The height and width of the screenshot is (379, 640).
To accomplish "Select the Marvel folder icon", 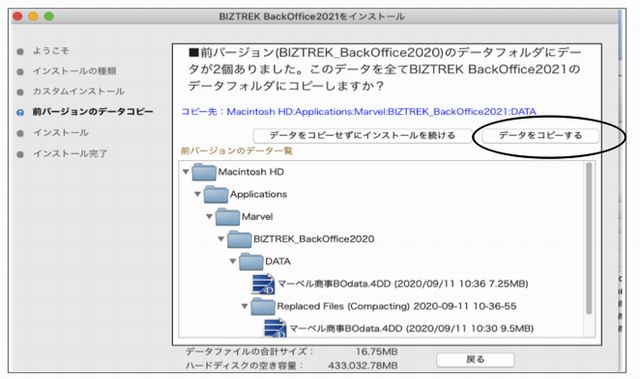I will point(227,217).
